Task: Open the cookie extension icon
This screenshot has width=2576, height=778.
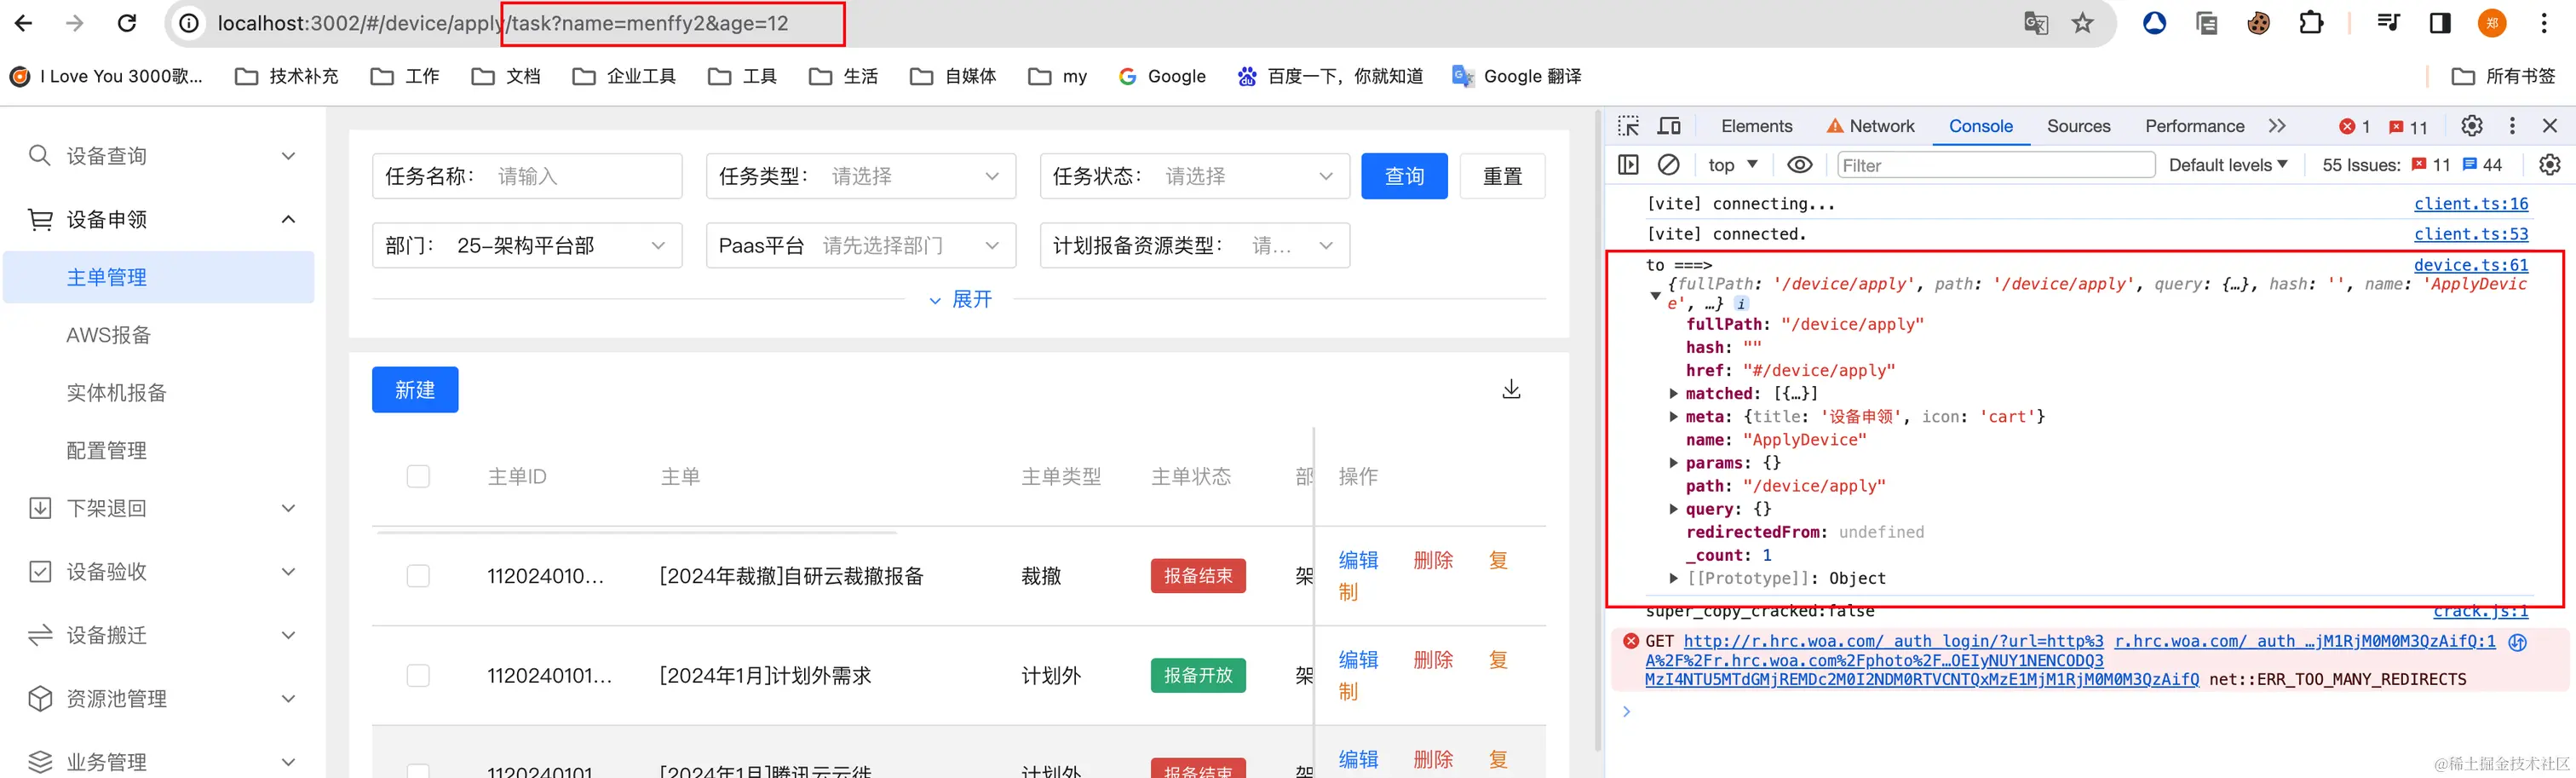Action: (2259, 23)
